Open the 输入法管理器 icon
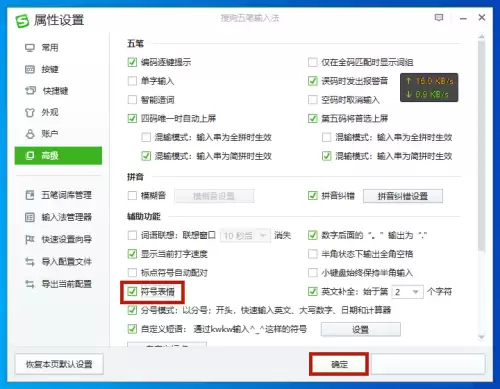This screenshot has height=389, width=500. [x=30, y=217]
